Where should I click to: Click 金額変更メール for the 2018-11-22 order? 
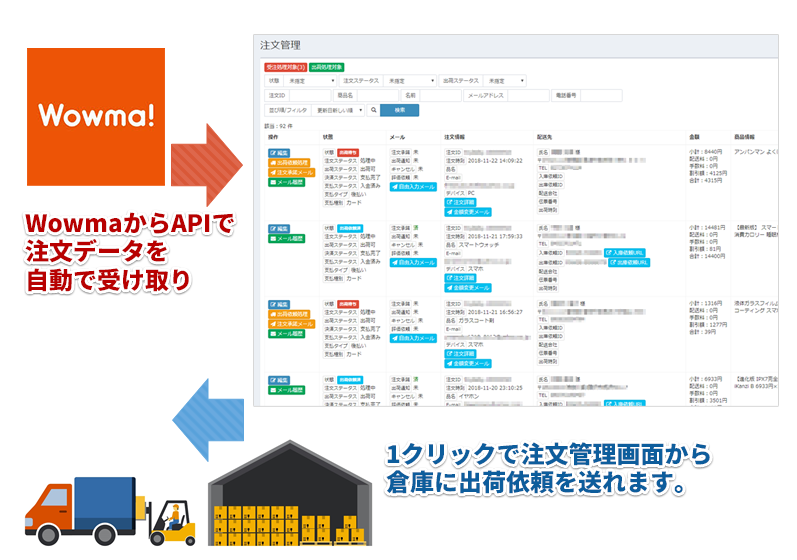click(468, 212)
